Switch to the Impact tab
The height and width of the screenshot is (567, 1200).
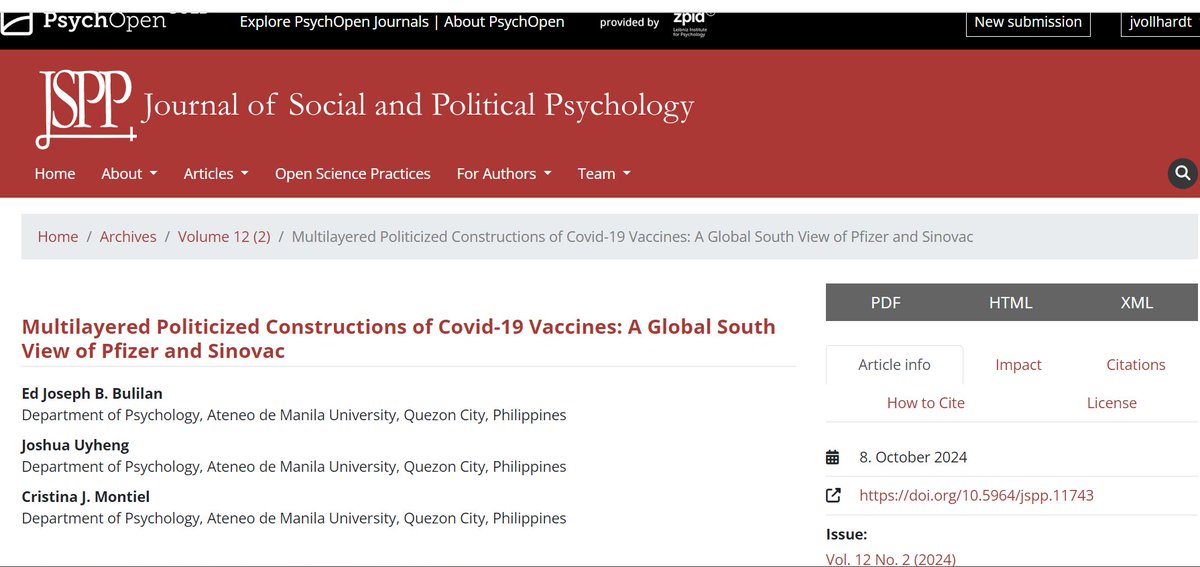pos(1018,365)
